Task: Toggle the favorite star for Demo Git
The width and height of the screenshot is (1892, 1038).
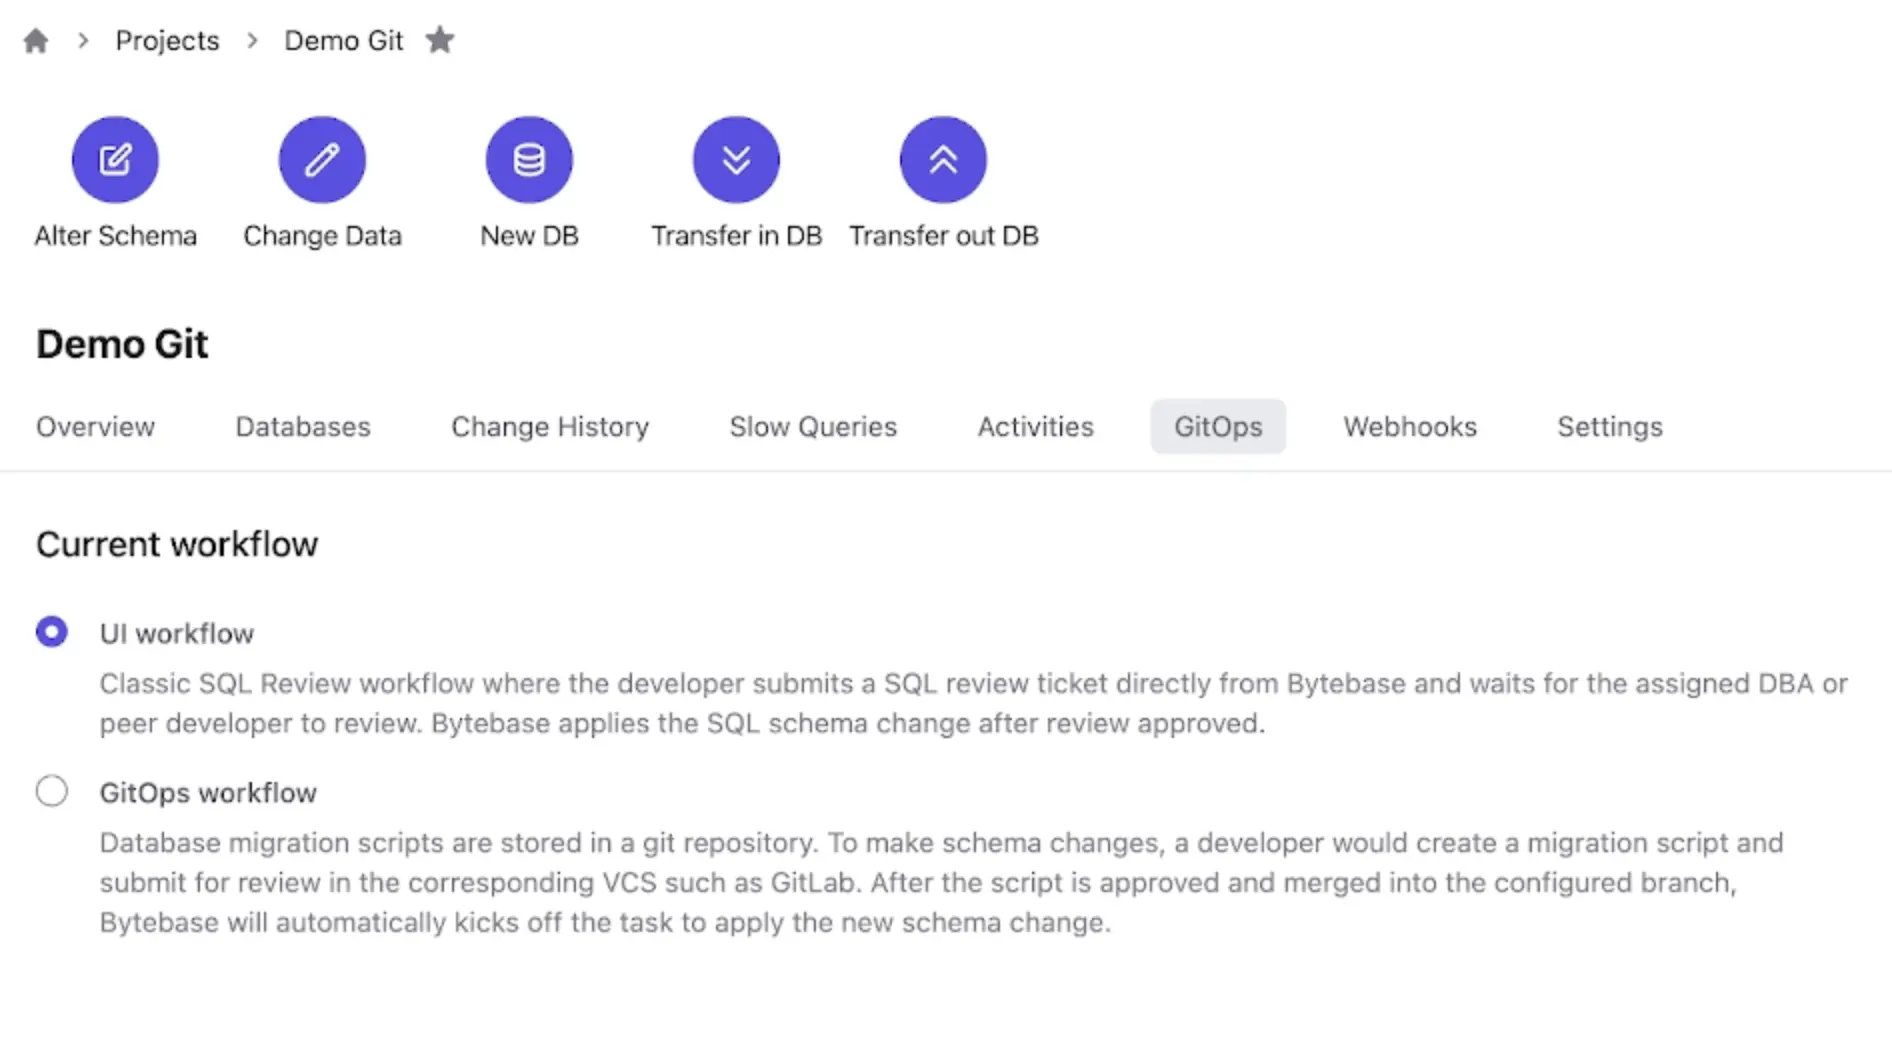Action: tap(440, 40)
